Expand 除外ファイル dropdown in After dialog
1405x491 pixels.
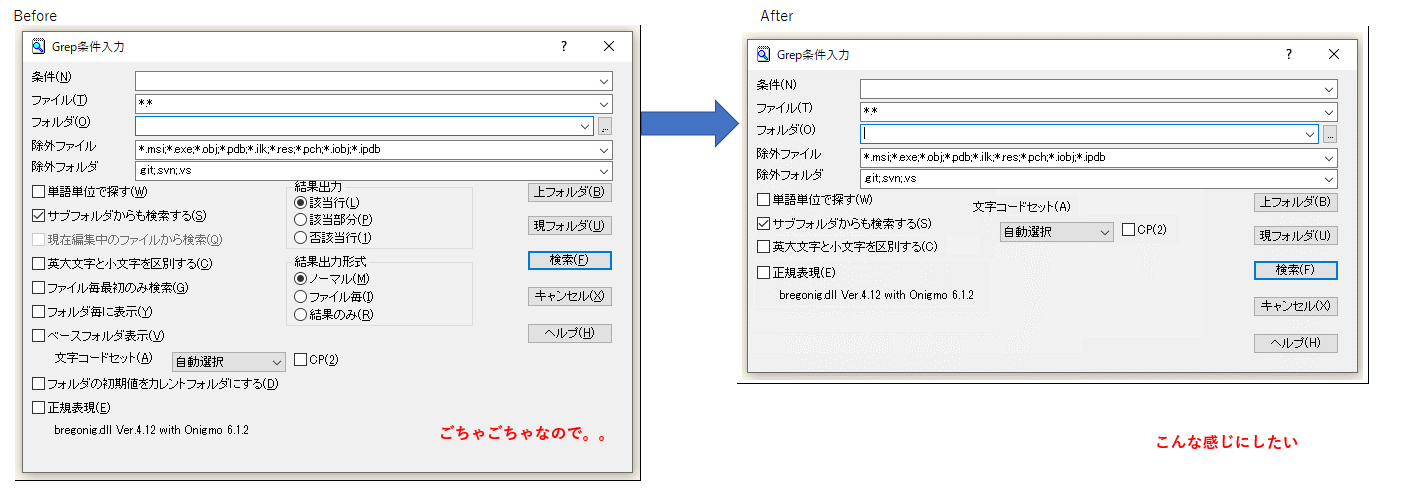1329,158
